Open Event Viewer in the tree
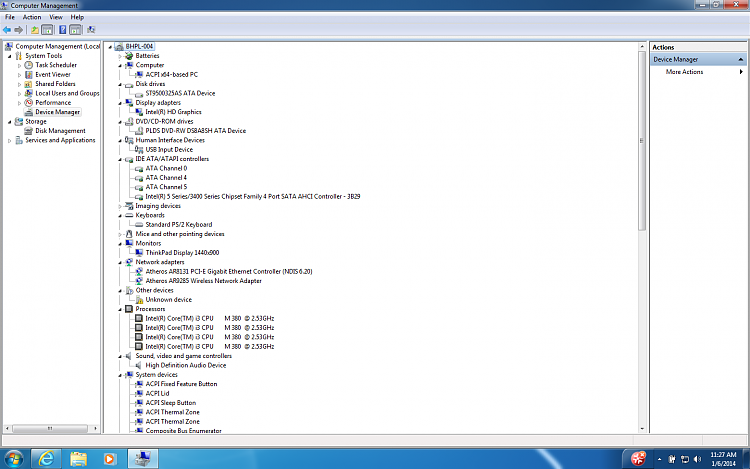The height and width of the screenshot is (469, 750). coord(53,75)
